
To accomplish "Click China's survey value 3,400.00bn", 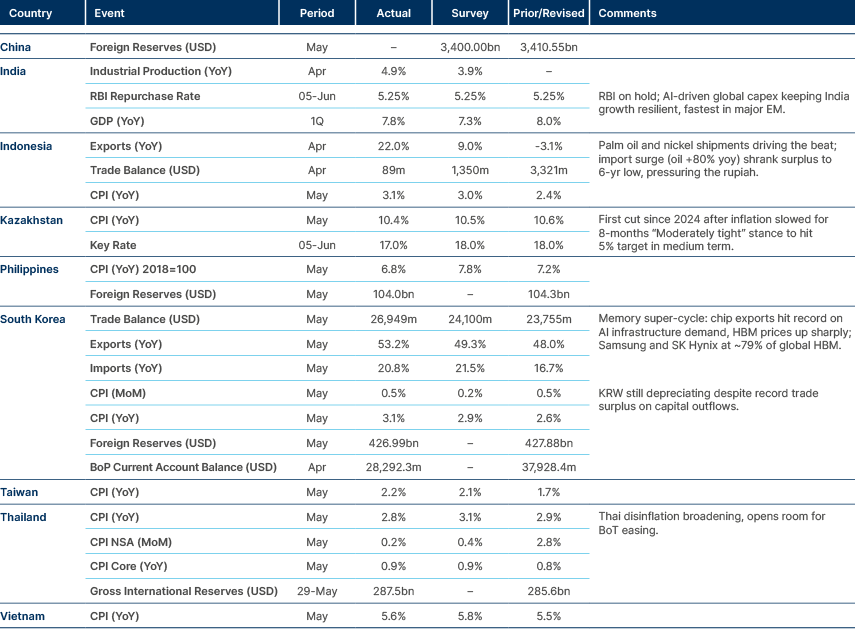I will point(470,47).
